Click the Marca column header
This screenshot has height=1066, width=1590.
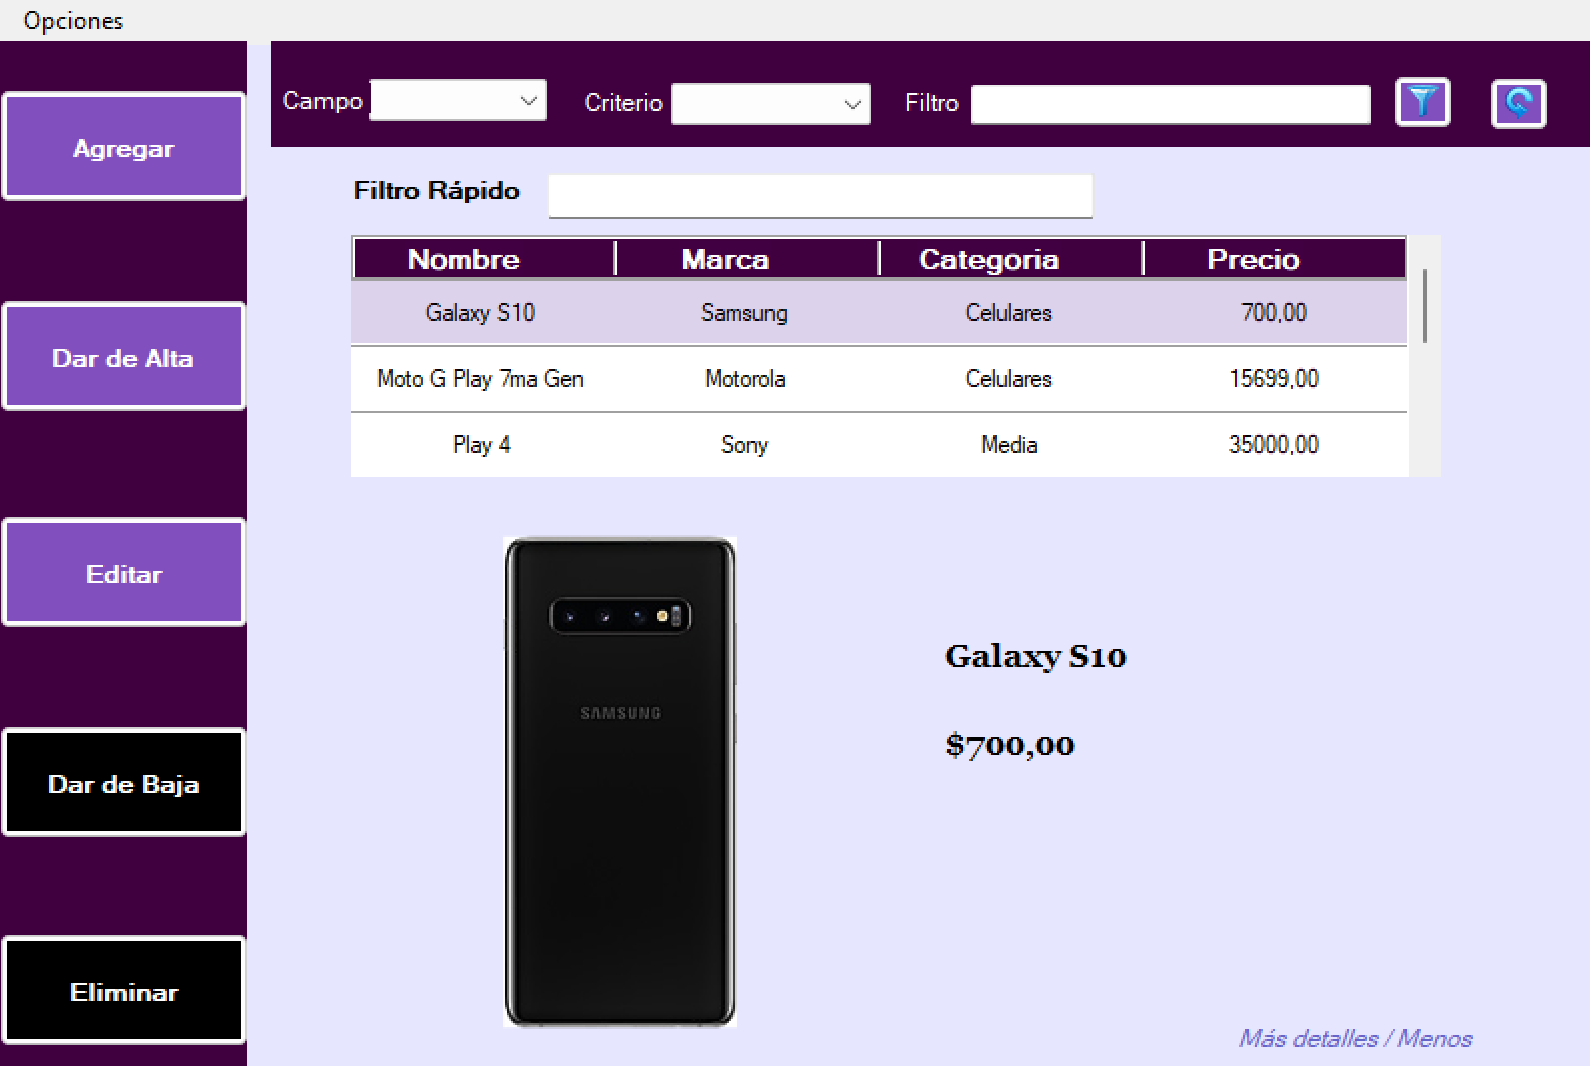pos(726,259)
